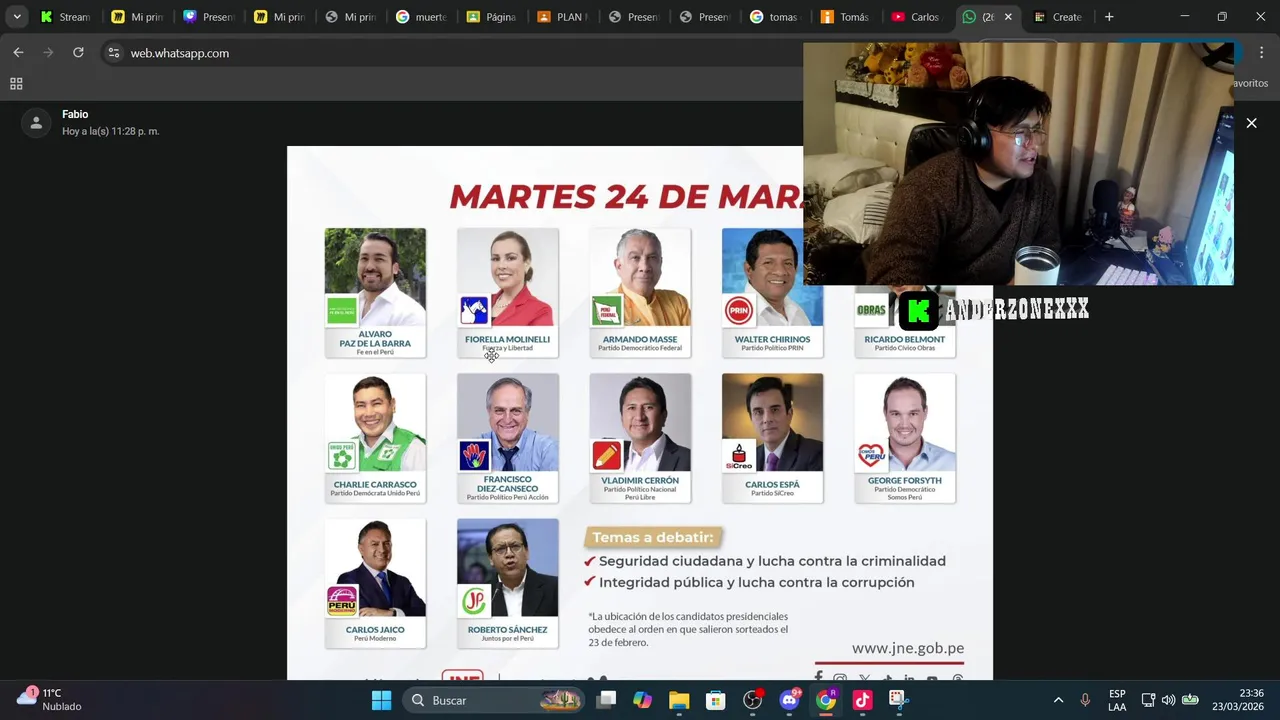Open Microsoft Store from the taskbar
This screenshot has height=720, width=1280.
[x=716, y=700]
